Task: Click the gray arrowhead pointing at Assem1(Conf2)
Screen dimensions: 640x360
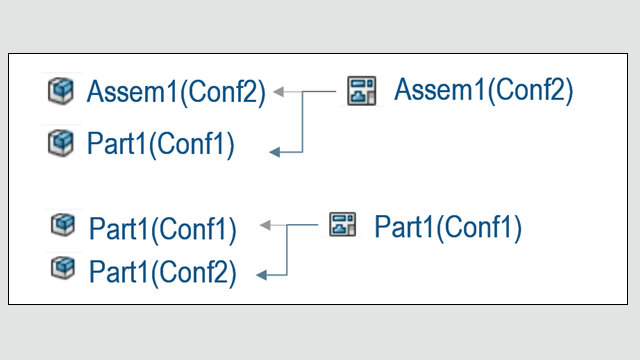Action: pos(279,91)
